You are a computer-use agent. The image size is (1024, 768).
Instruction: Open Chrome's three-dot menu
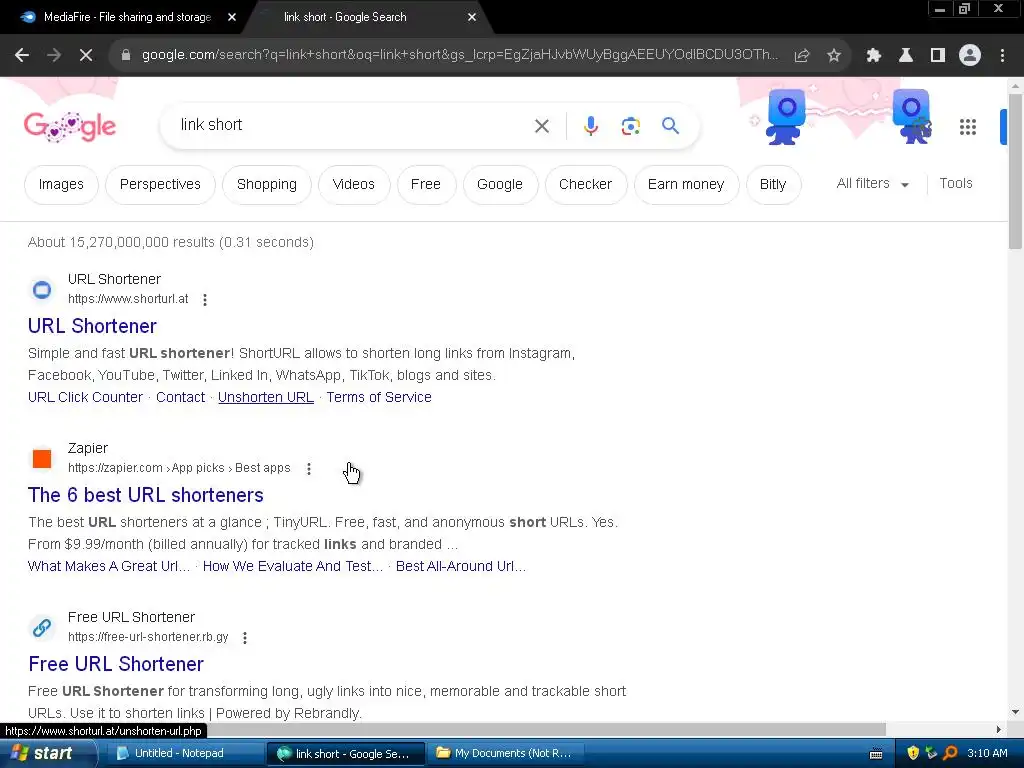(1002, 56)
